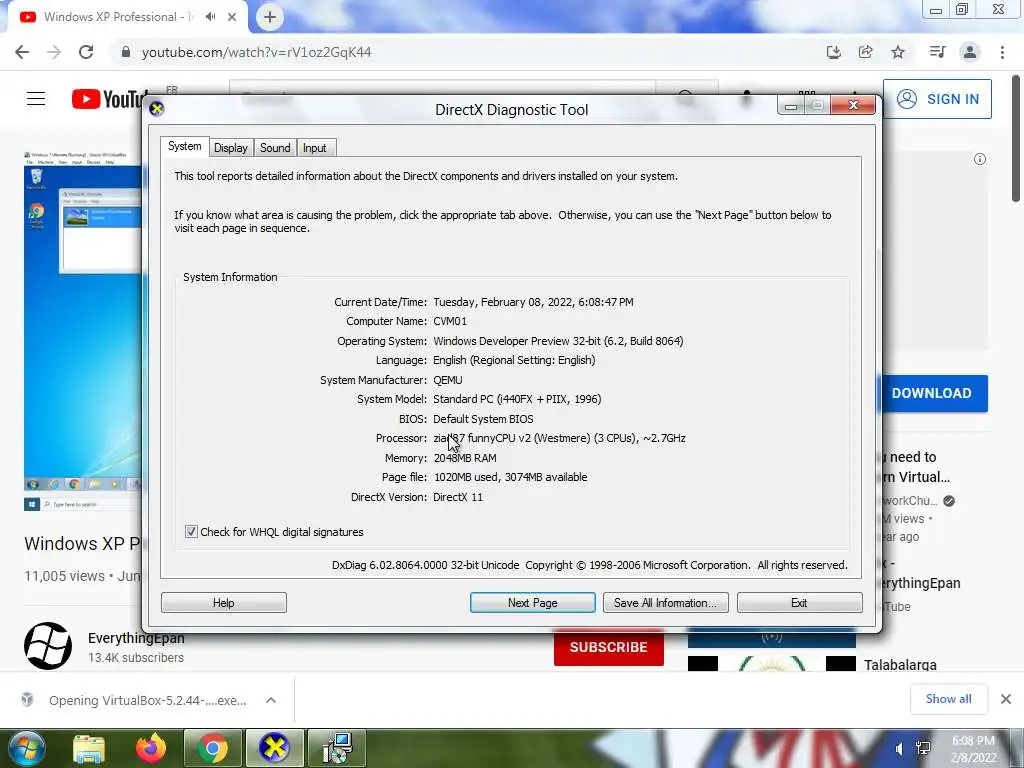The image size is (1024, 768).
Task: Open the Chrome three-dot menu
Action: pyautogui.click(x=1002, y=52)
